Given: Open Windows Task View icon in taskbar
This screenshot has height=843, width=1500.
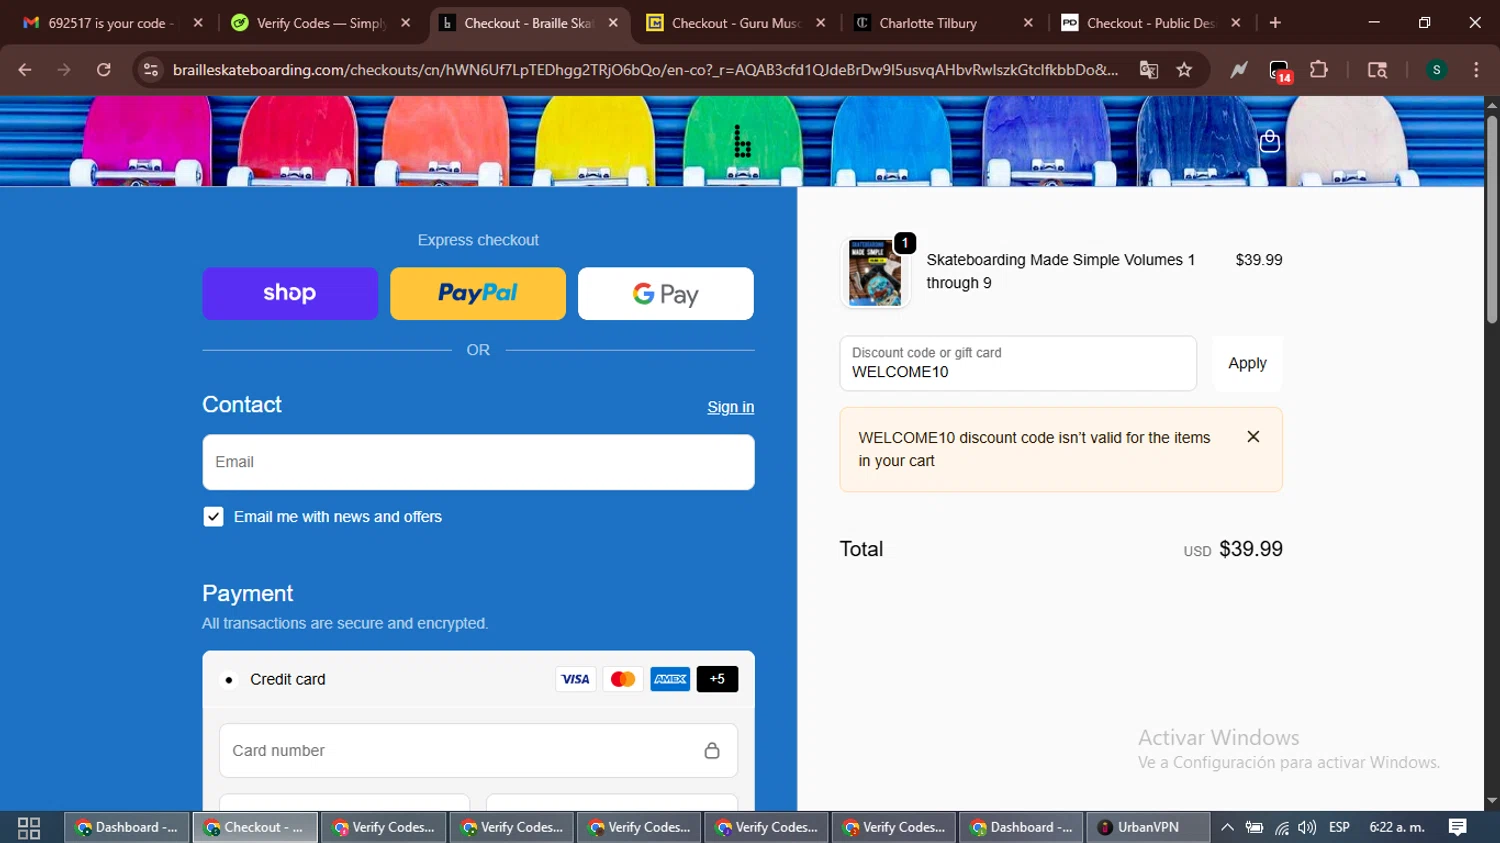Looking at the screenshot, I should pyautogui.click(x=29, y=828).
